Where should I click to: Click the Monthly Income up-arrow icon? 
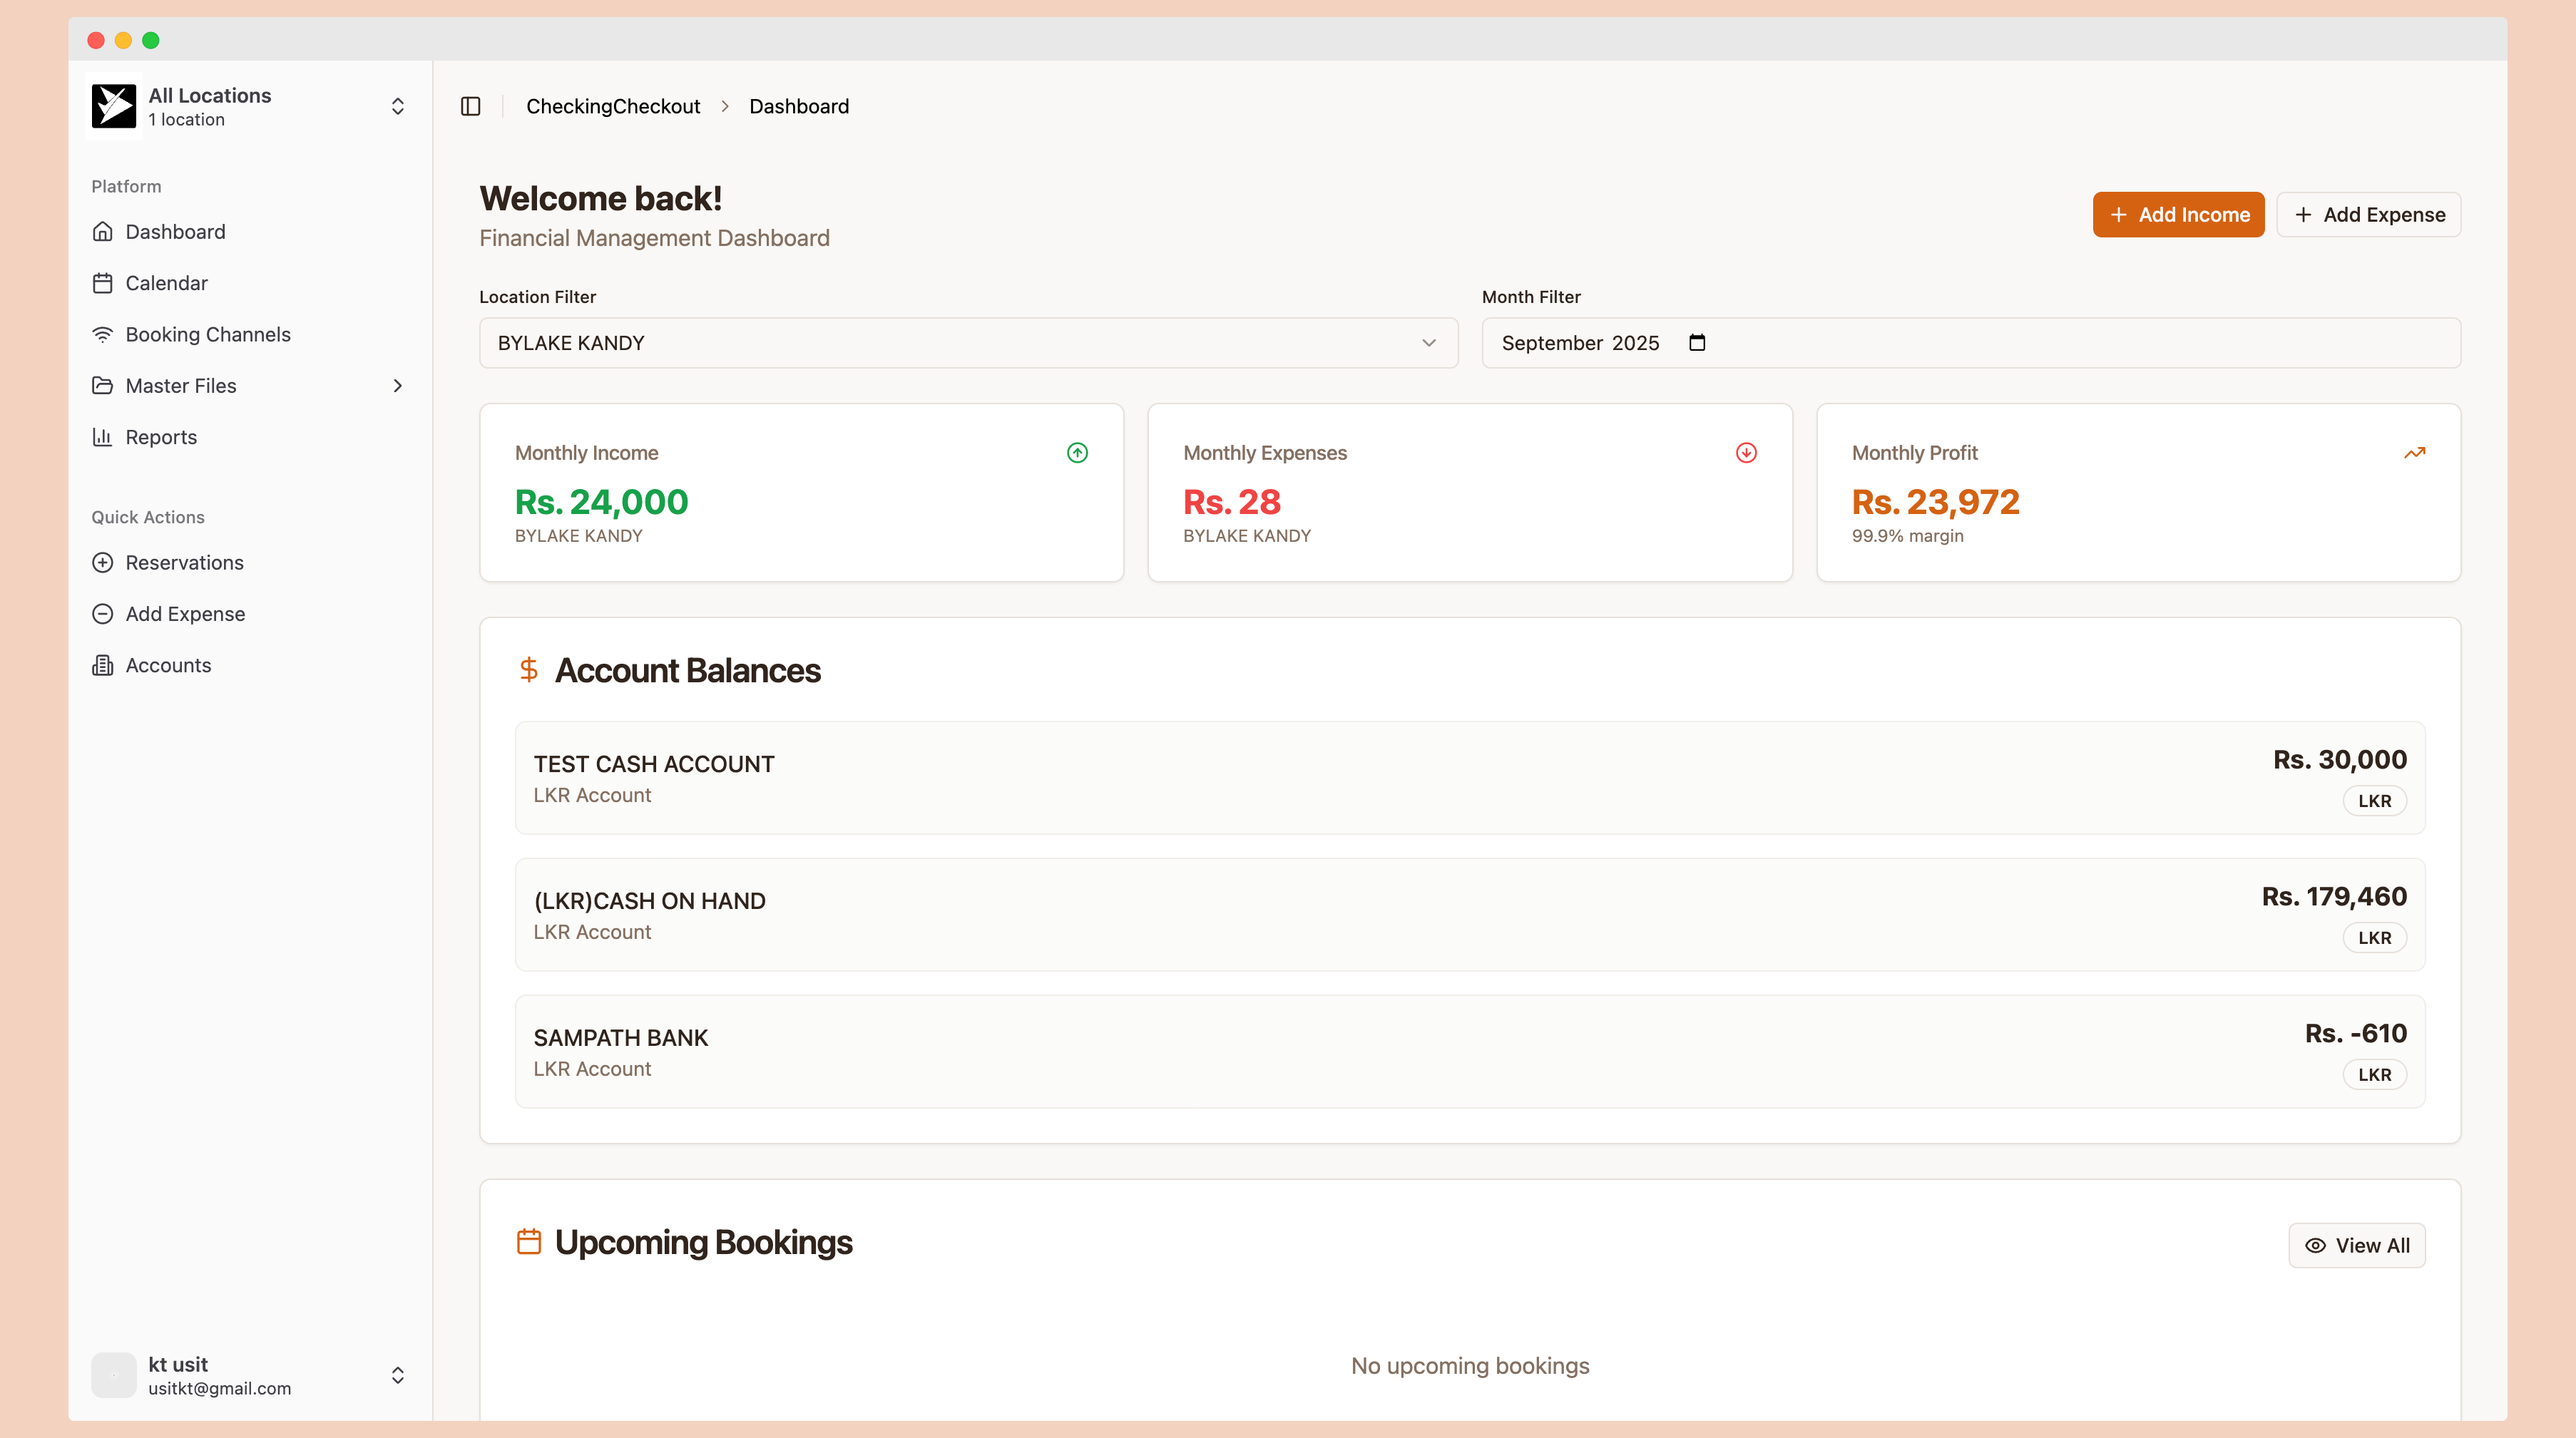click(1077, 453)
